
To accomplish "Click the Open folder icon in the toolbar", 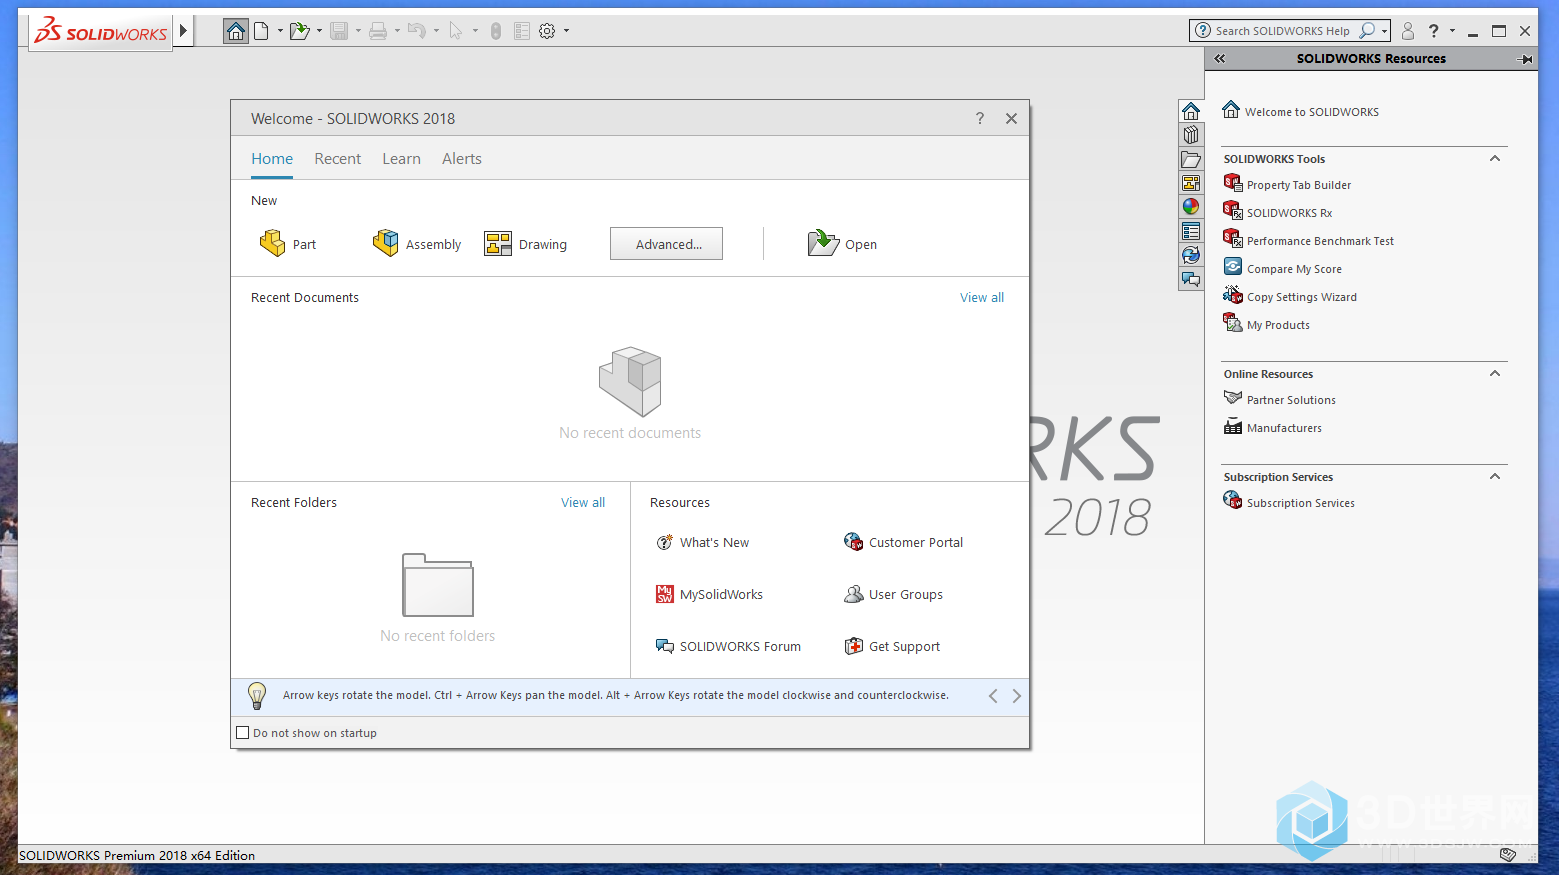I will click(299, 31).
